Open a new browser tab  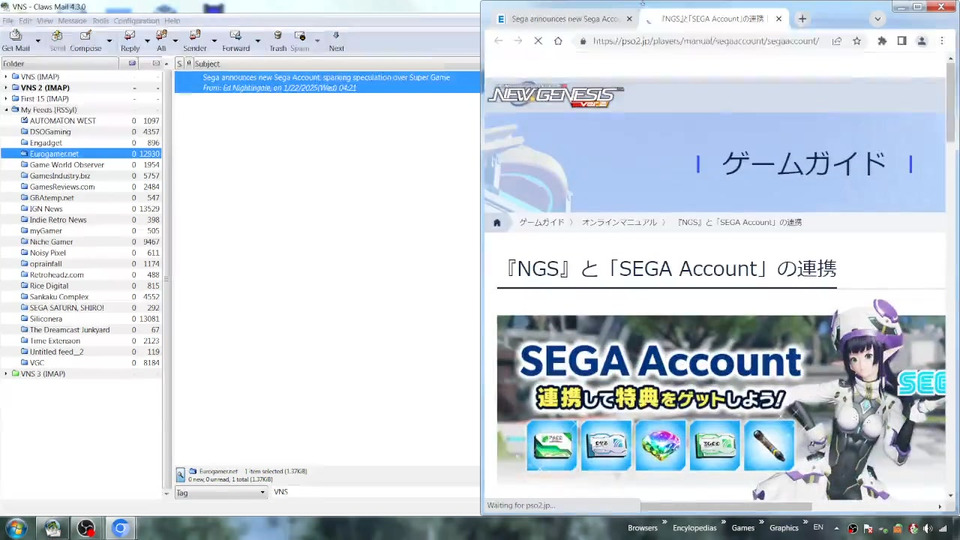coord(802,19)
